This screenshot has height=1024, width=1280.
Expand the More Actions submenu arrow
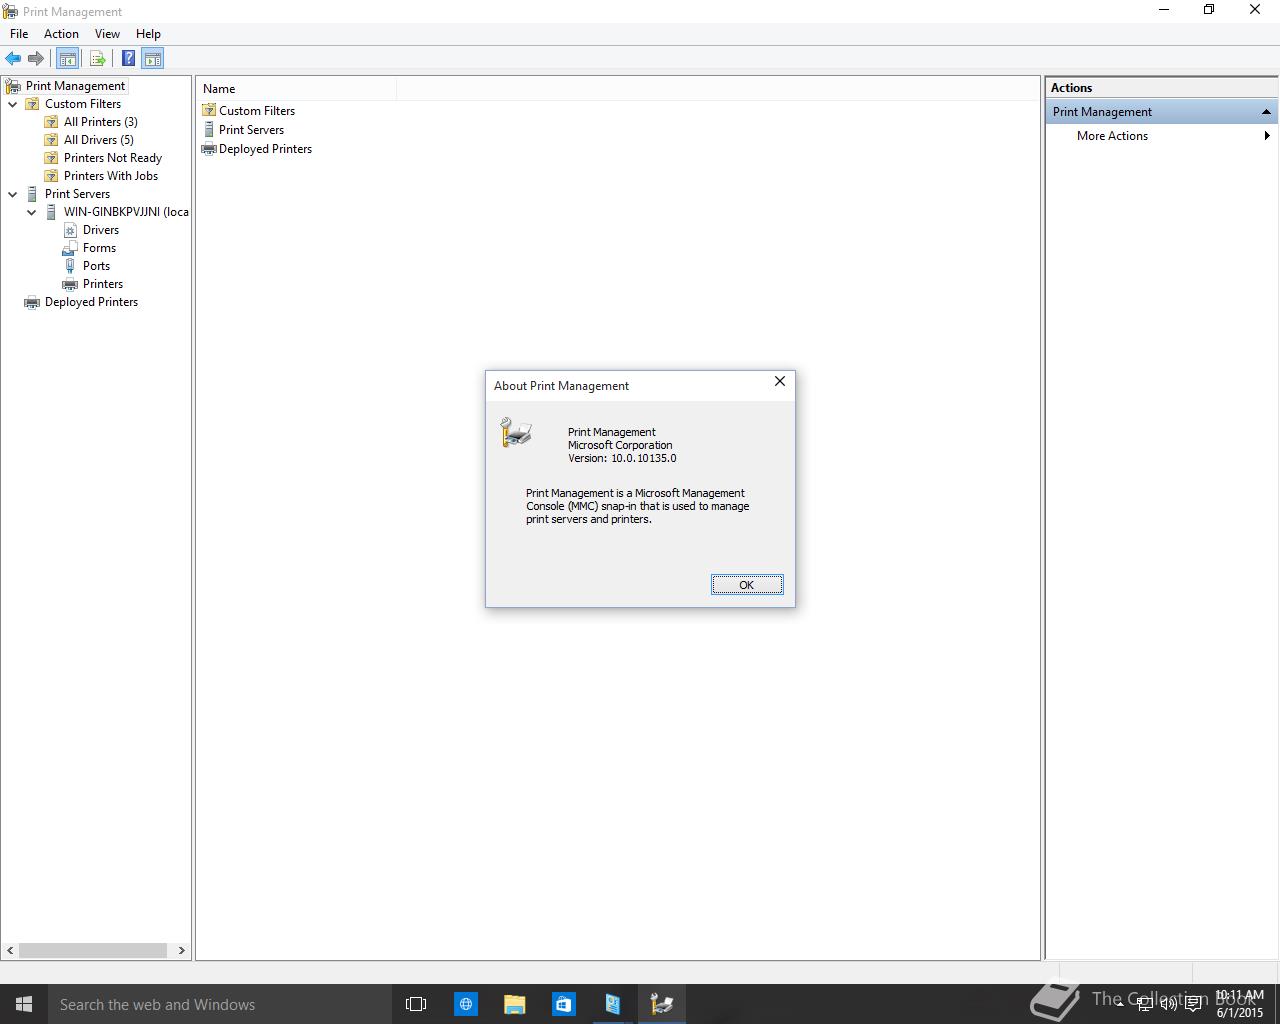pos(1267,136)
